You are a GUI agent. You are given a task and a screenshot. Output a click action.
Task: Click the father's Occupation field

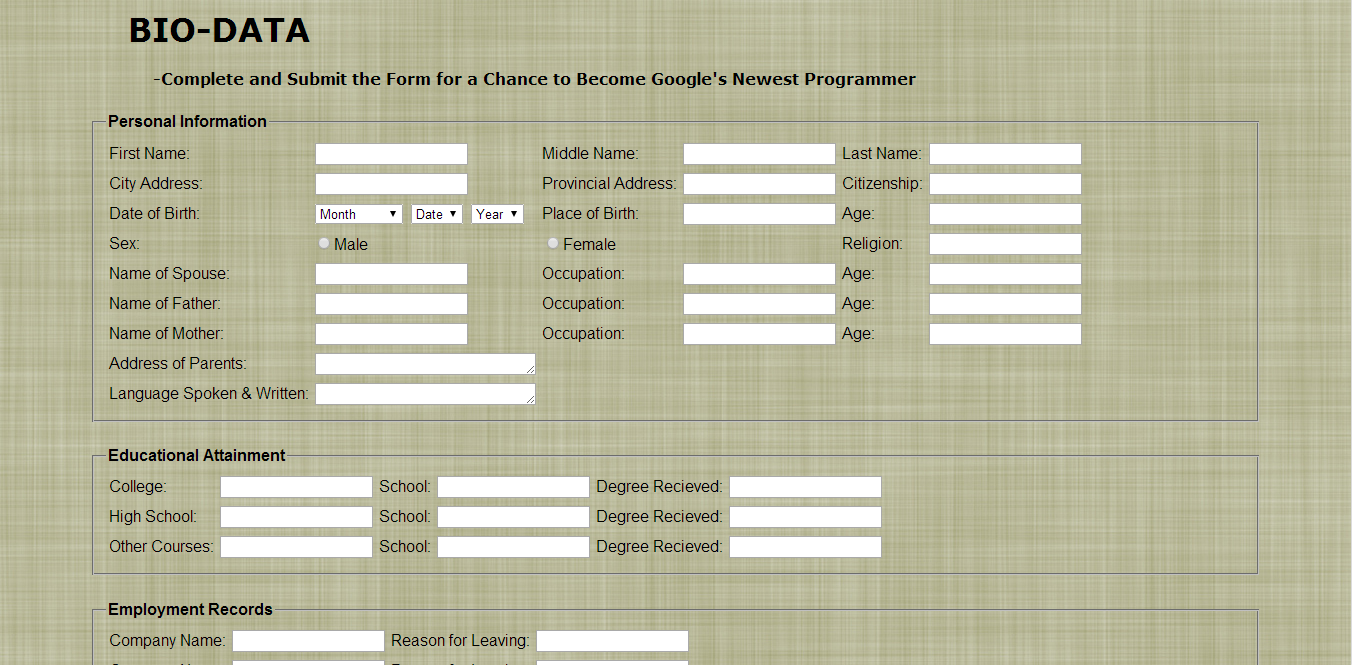759,304
